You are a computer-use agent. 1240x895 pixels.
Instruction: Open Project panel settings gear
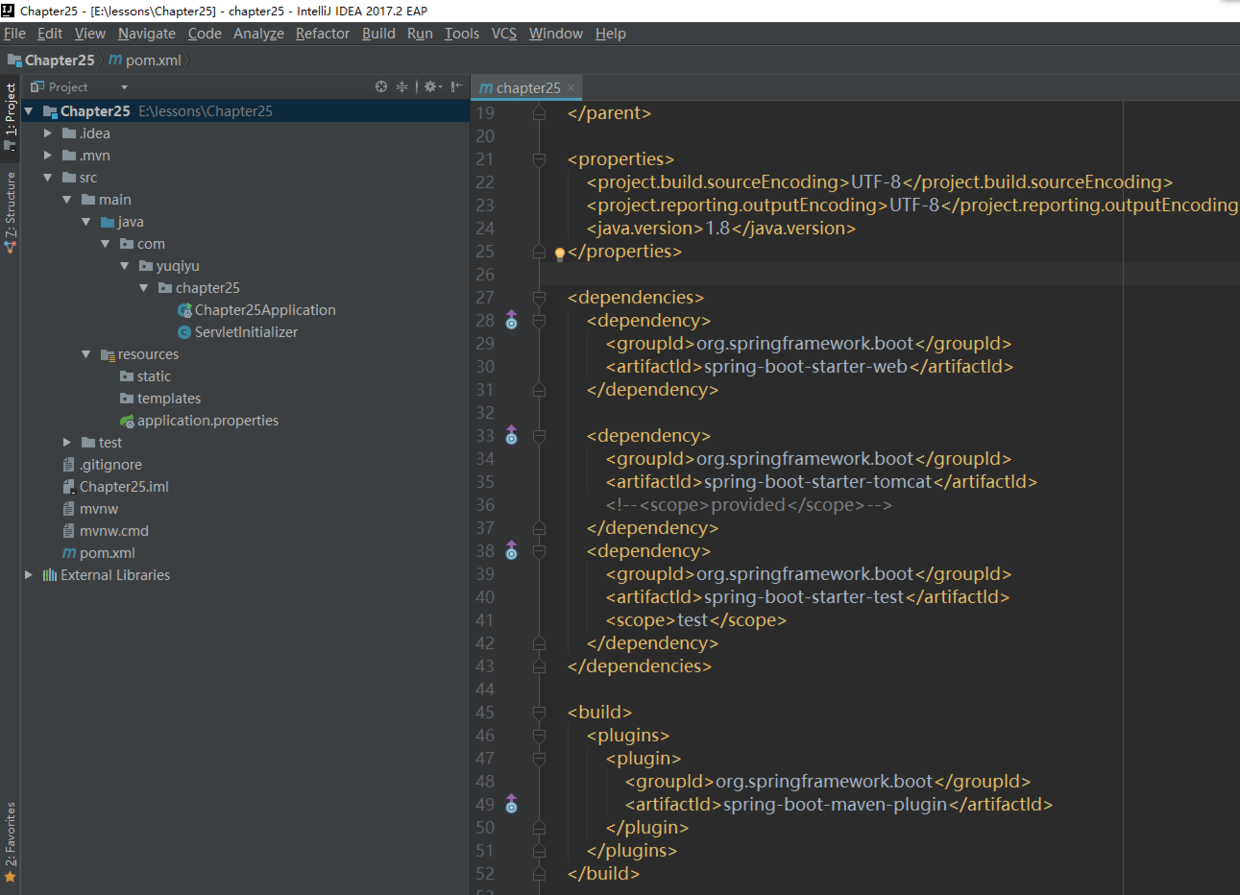(430, 87)
